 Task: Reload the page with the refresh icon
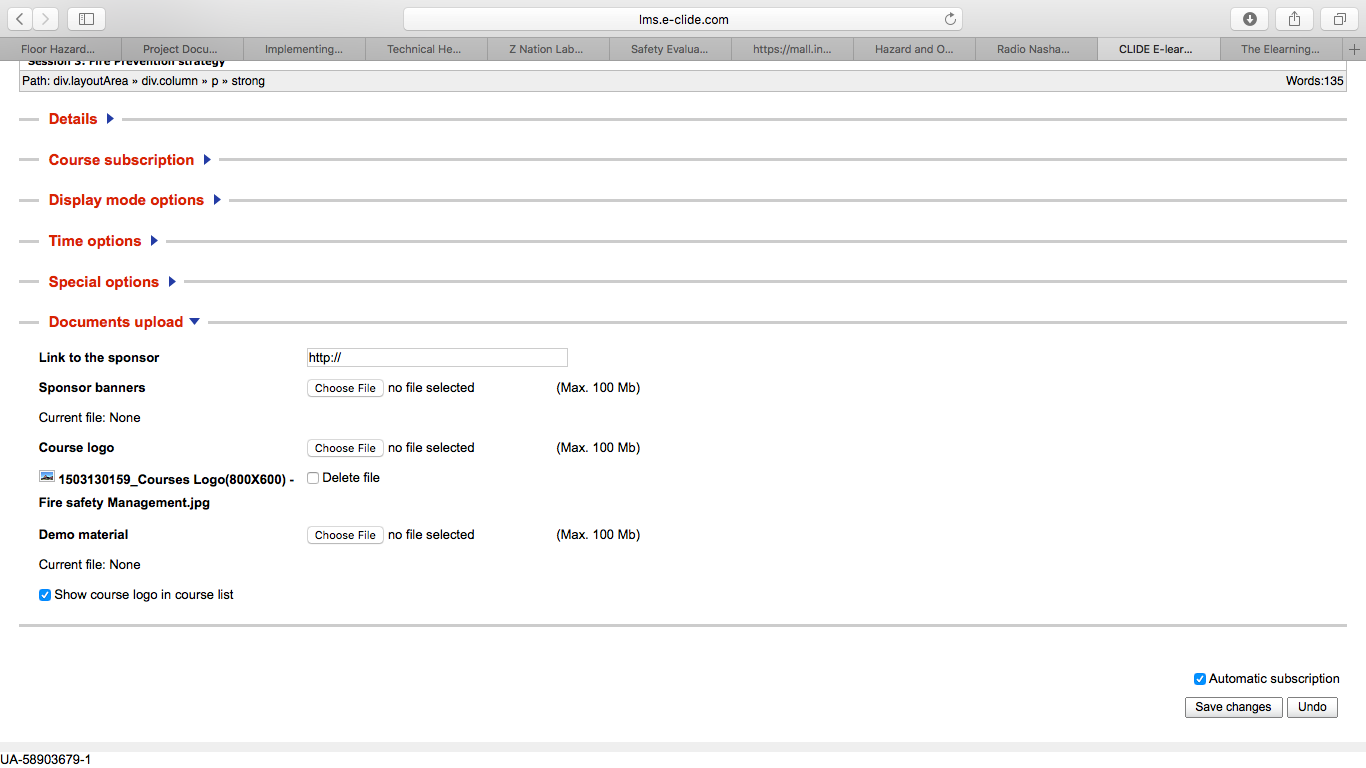coord(950,19)
